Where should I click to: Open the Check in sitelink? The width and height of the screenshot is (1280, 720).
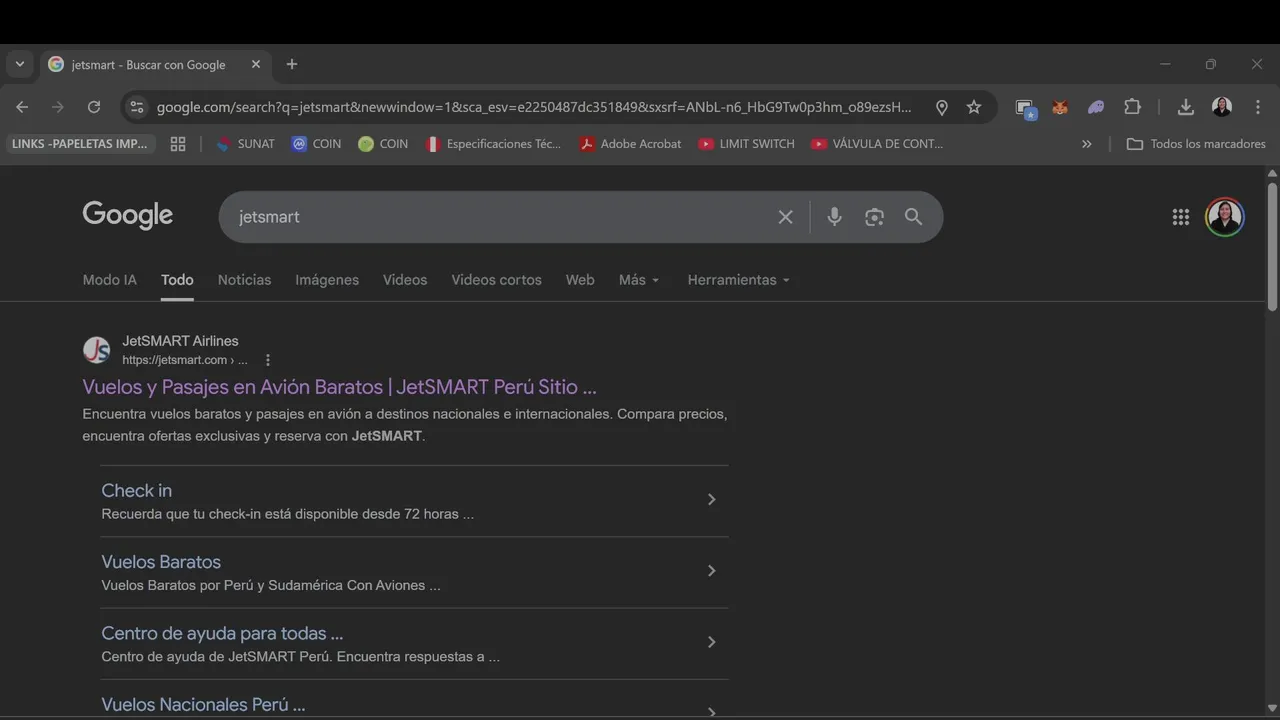tap(136, 490)
